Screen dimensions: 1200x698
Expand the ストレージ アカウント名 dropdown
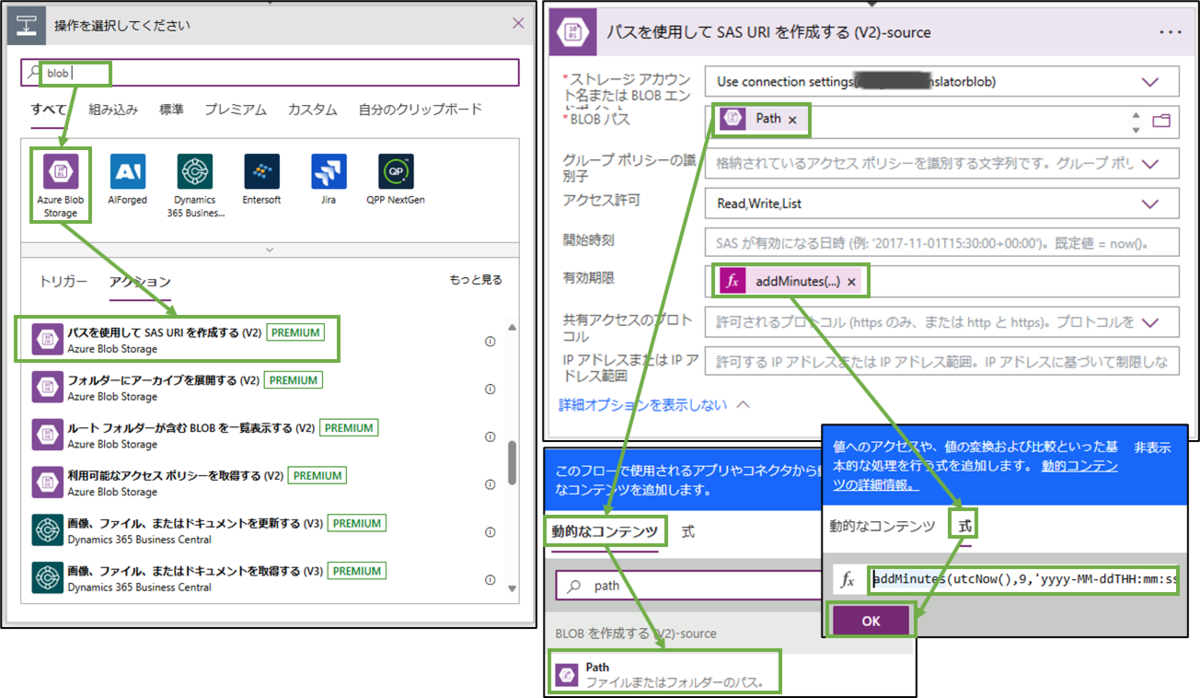(x=1150, y=82)
